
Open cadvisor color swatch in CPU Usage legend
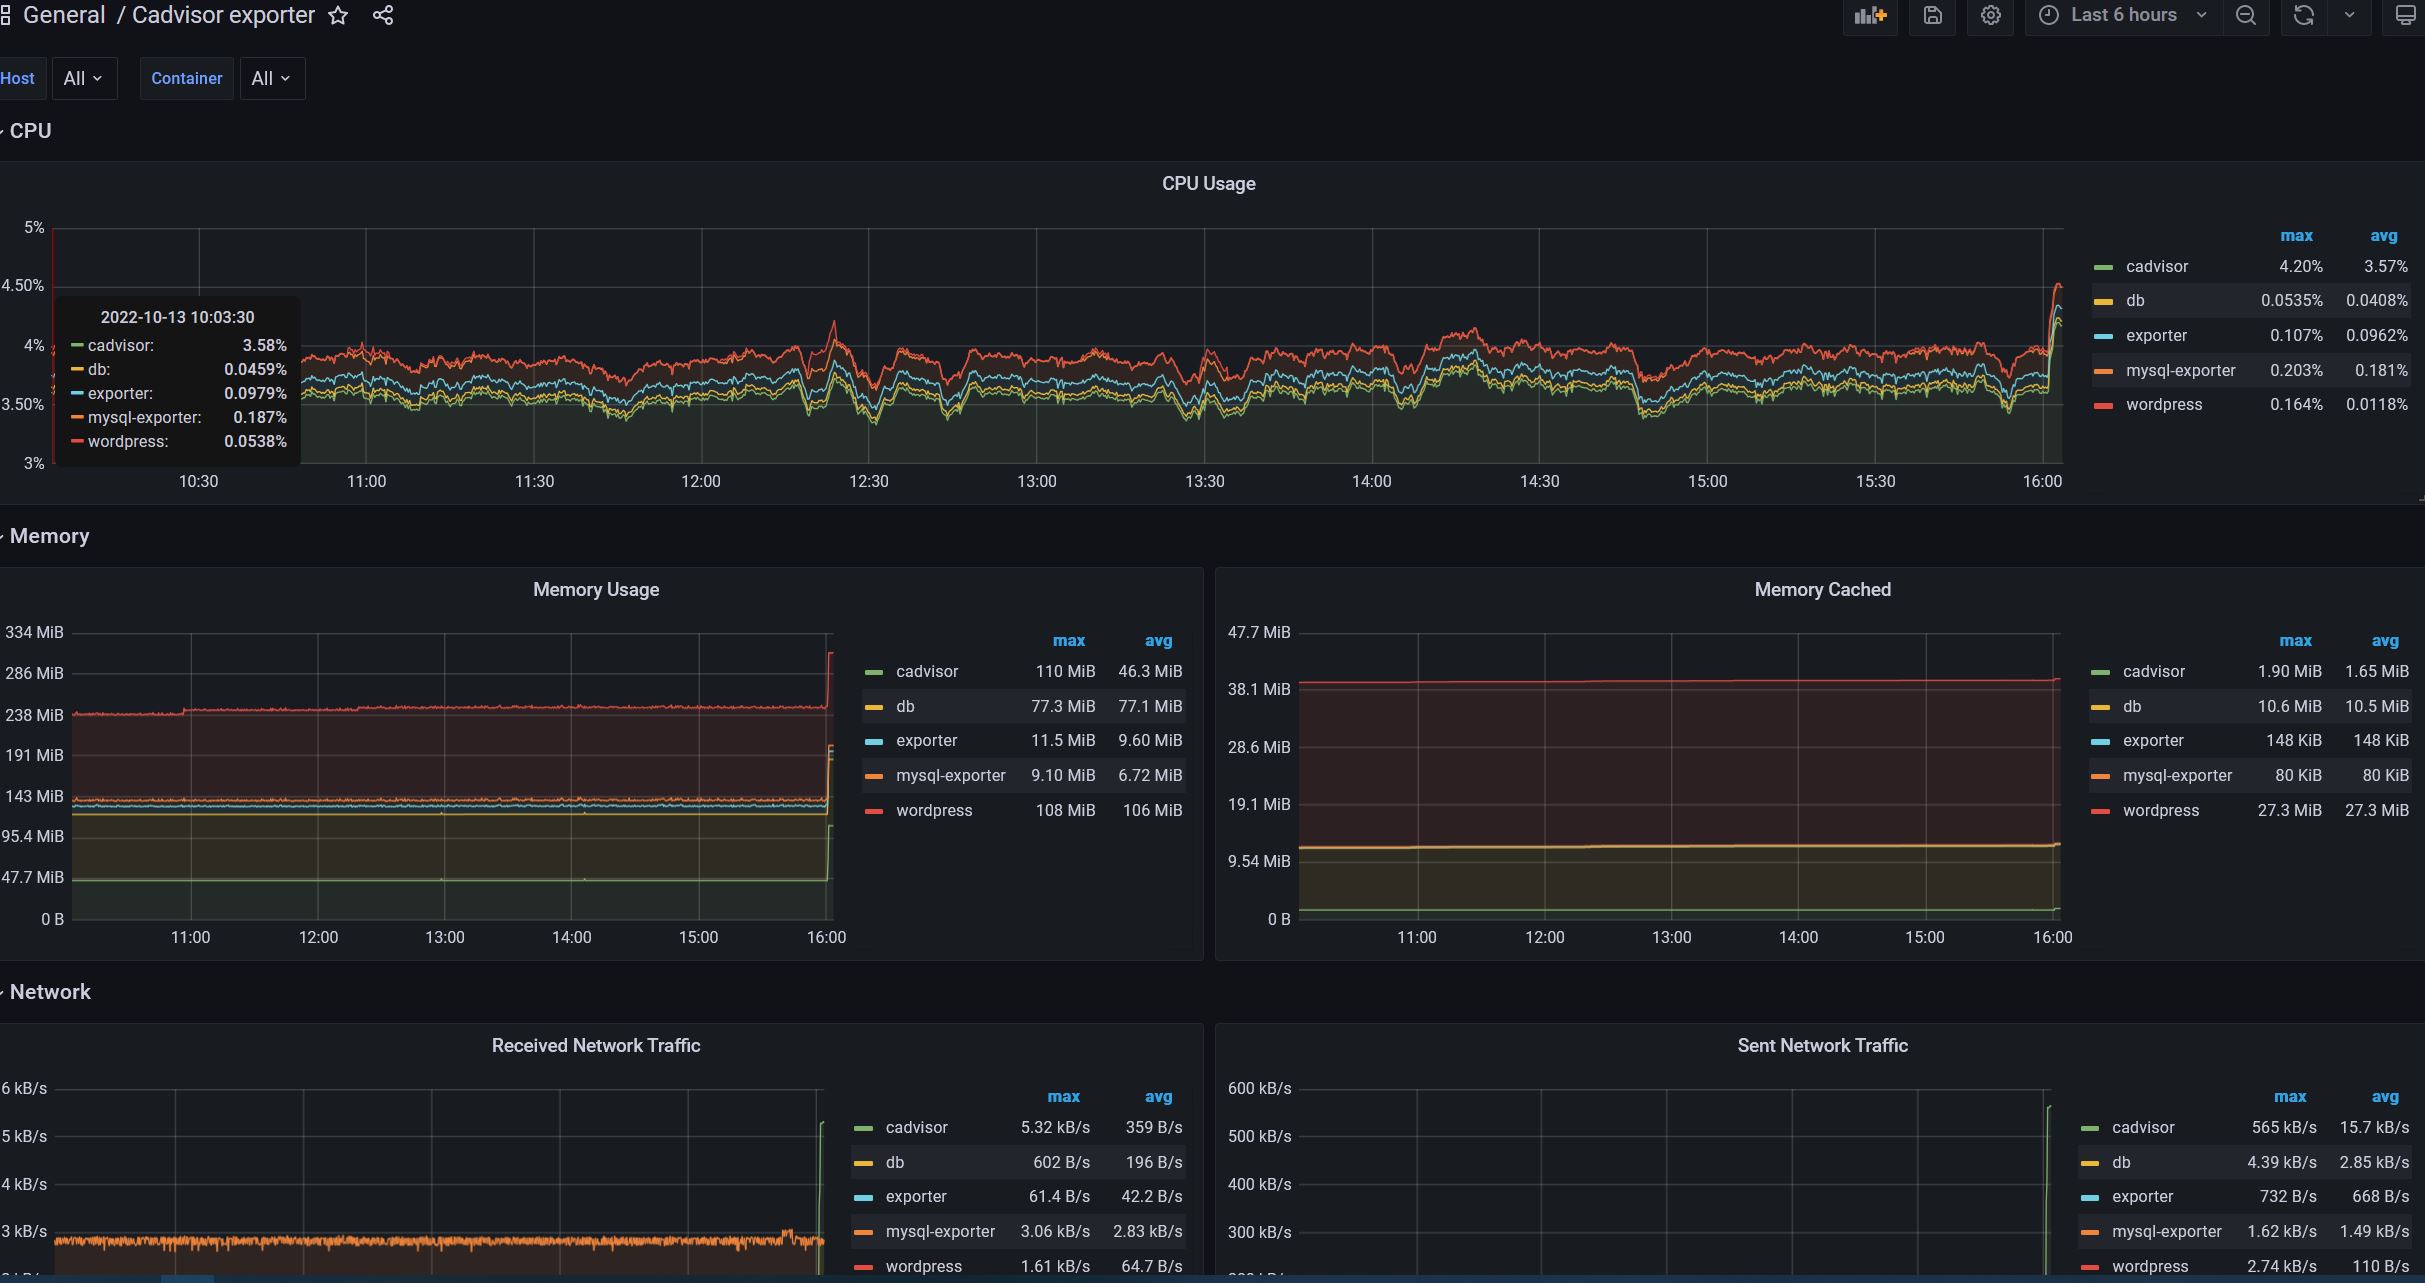tap(2103, 268)
